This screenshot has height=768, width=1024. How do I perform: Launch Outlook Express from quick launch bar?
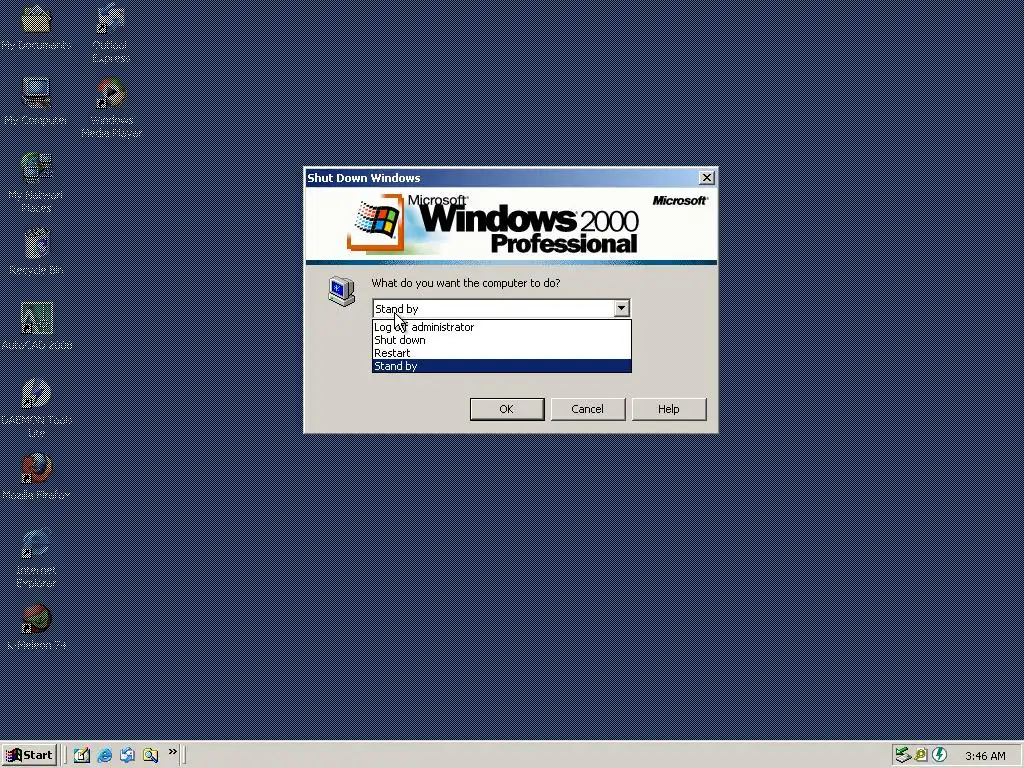click(127, 755)
